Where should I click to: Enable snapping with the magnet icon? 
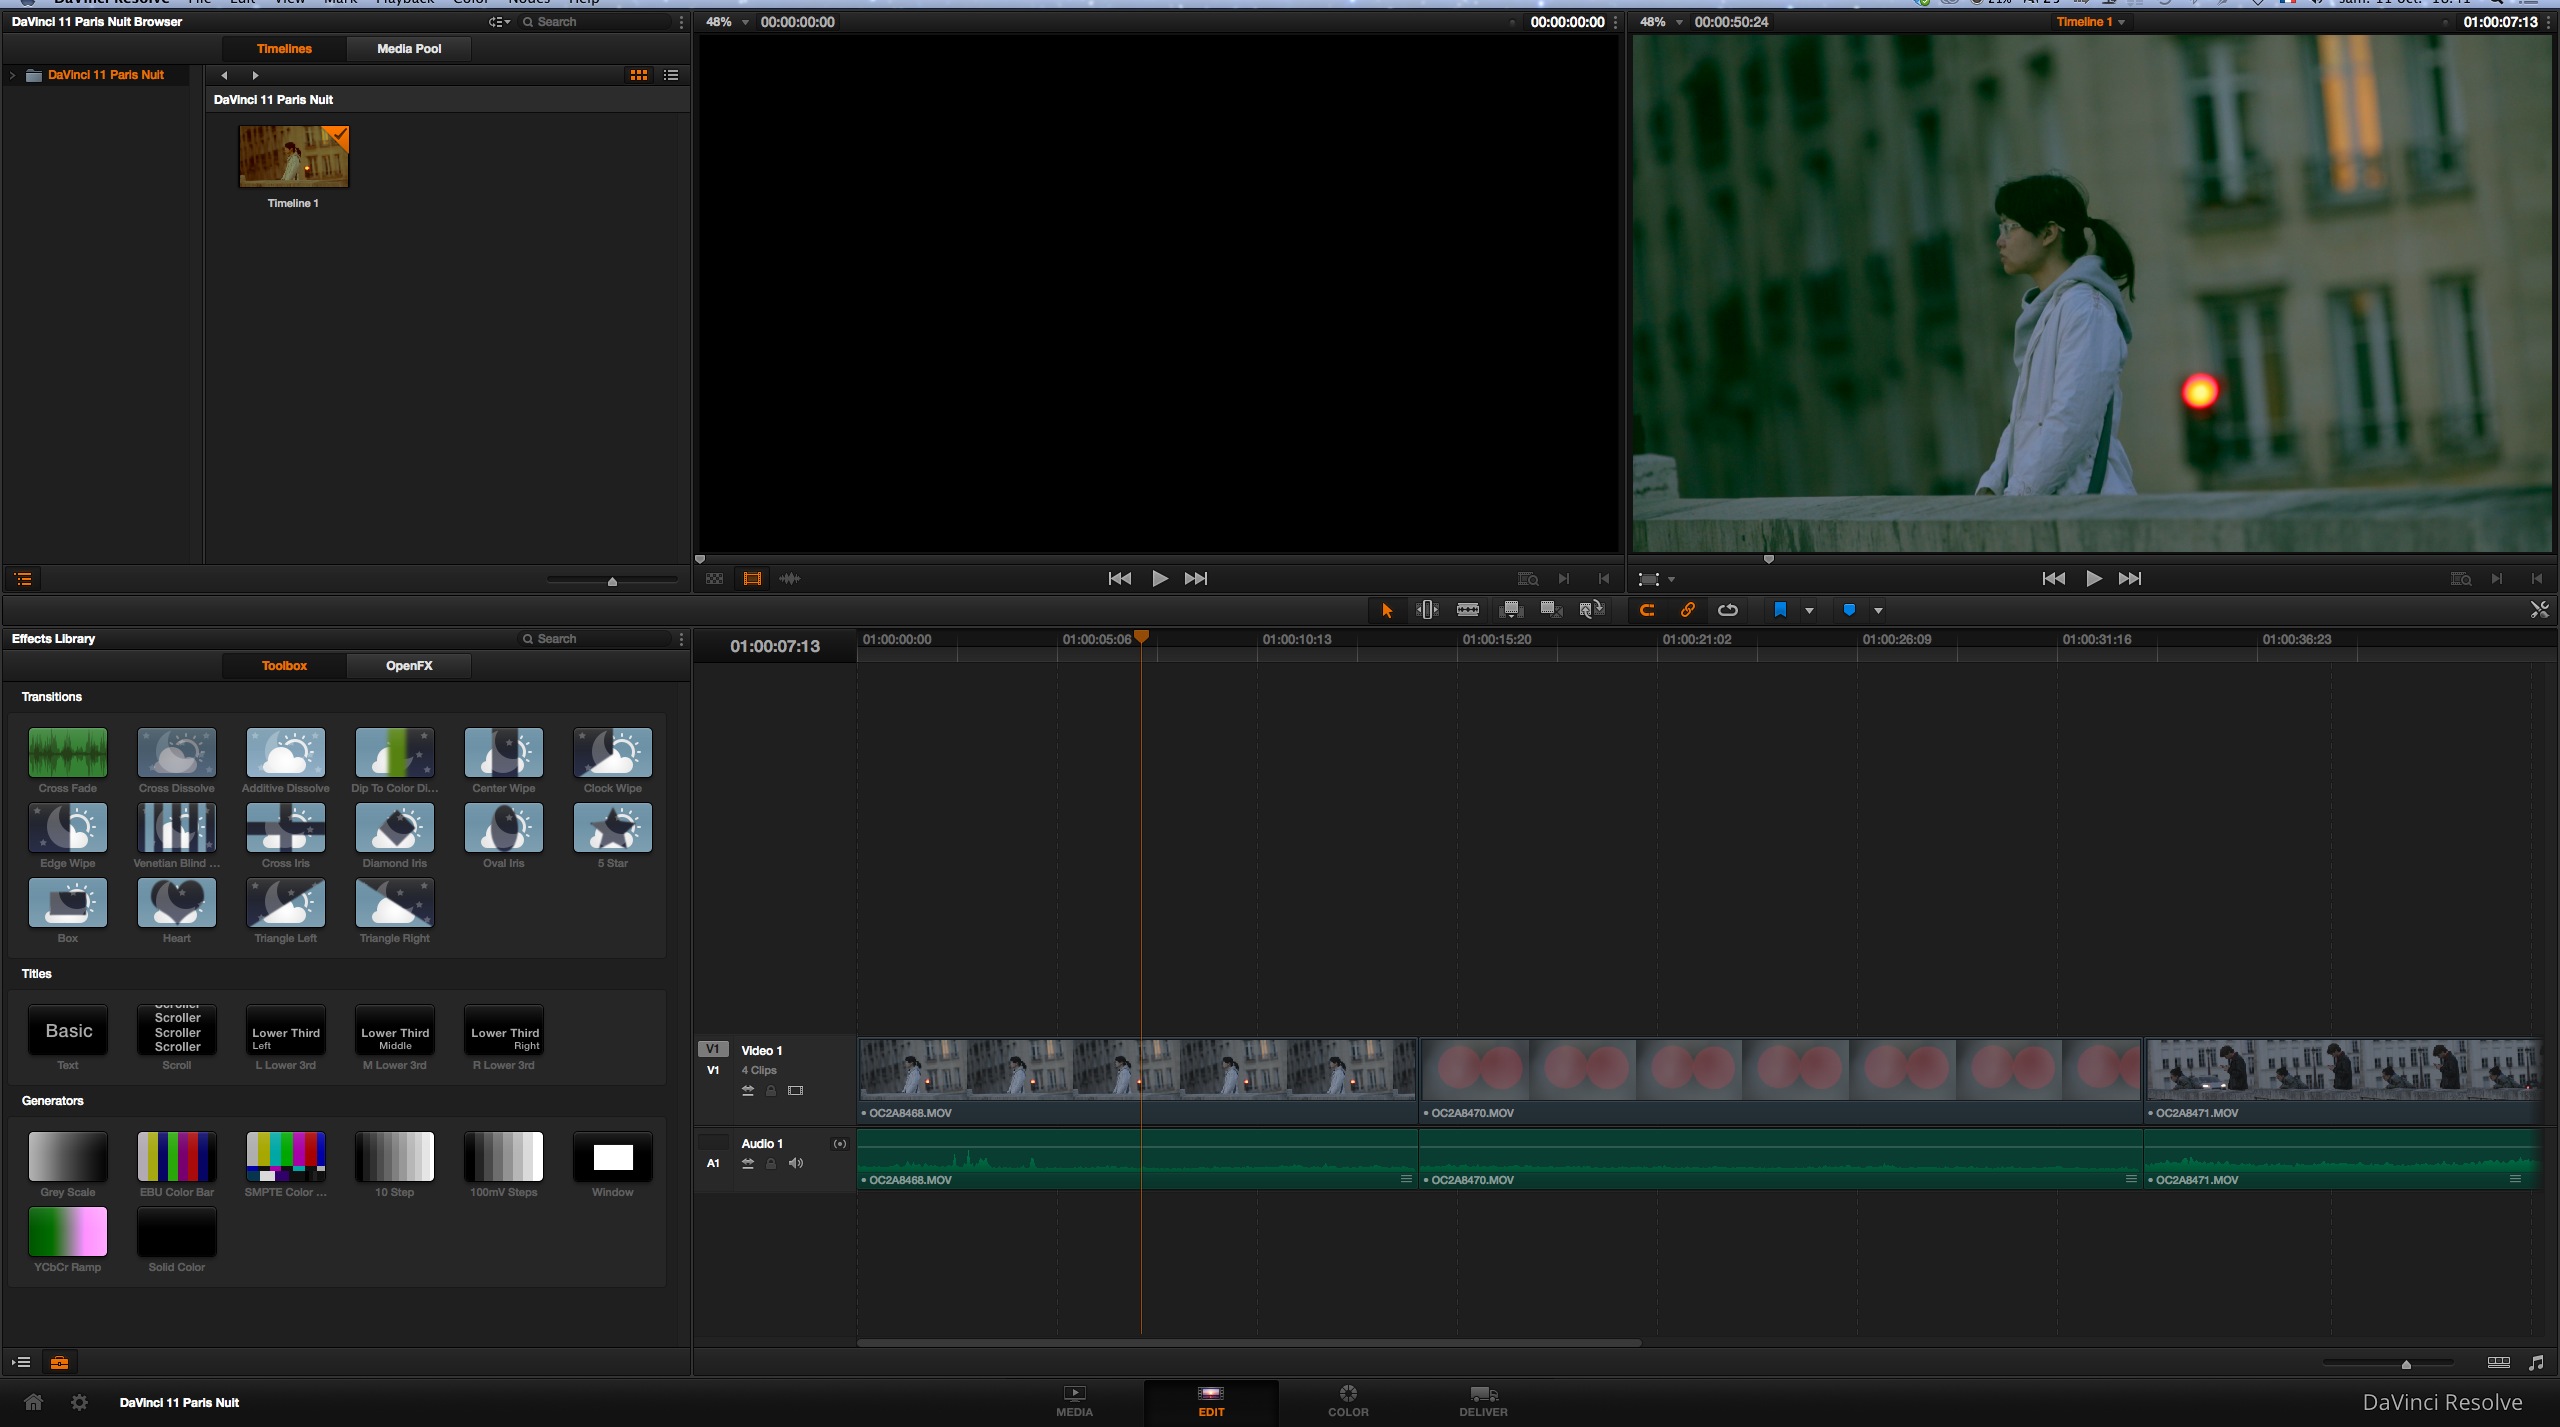coord(1648,609)
